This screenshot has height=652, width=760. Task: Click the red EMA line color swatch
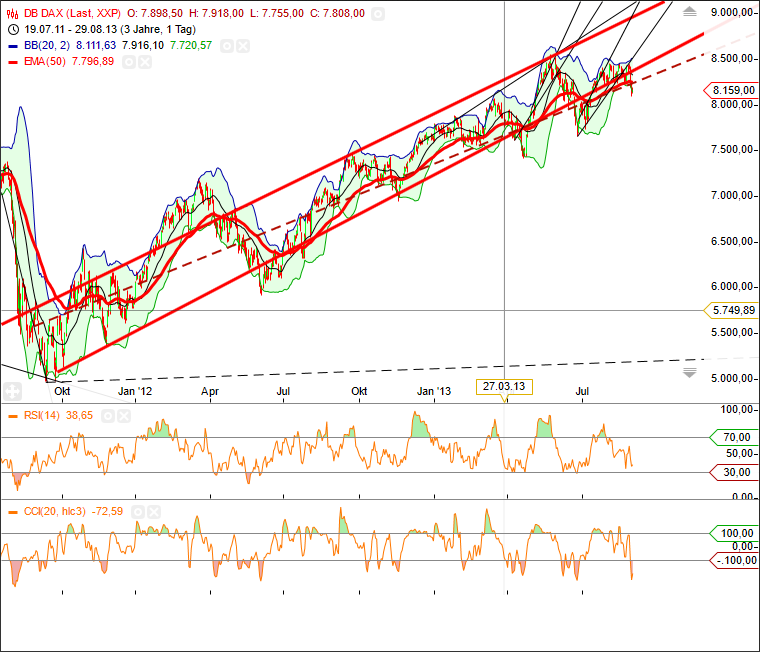13,62
